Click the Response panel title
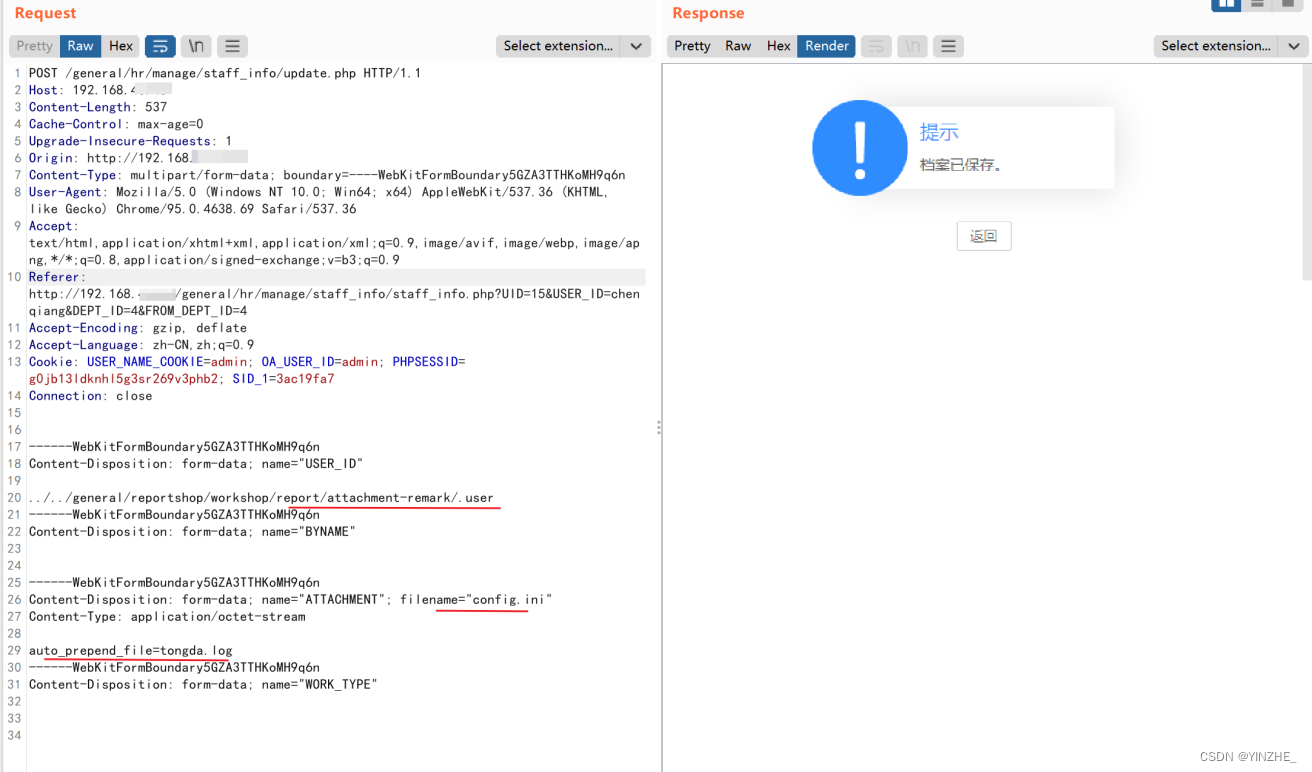The width and height of the screenshot is (1312, 772). tap(708, 13)
